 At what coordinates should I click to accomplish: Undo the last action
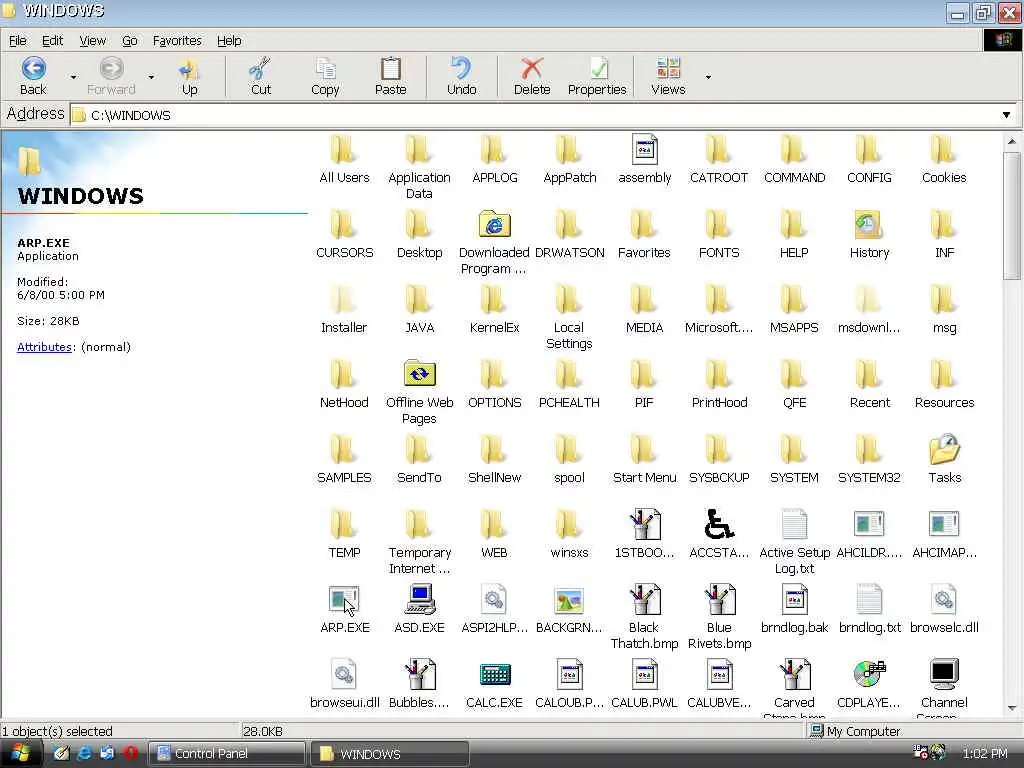tap(461, 76)
